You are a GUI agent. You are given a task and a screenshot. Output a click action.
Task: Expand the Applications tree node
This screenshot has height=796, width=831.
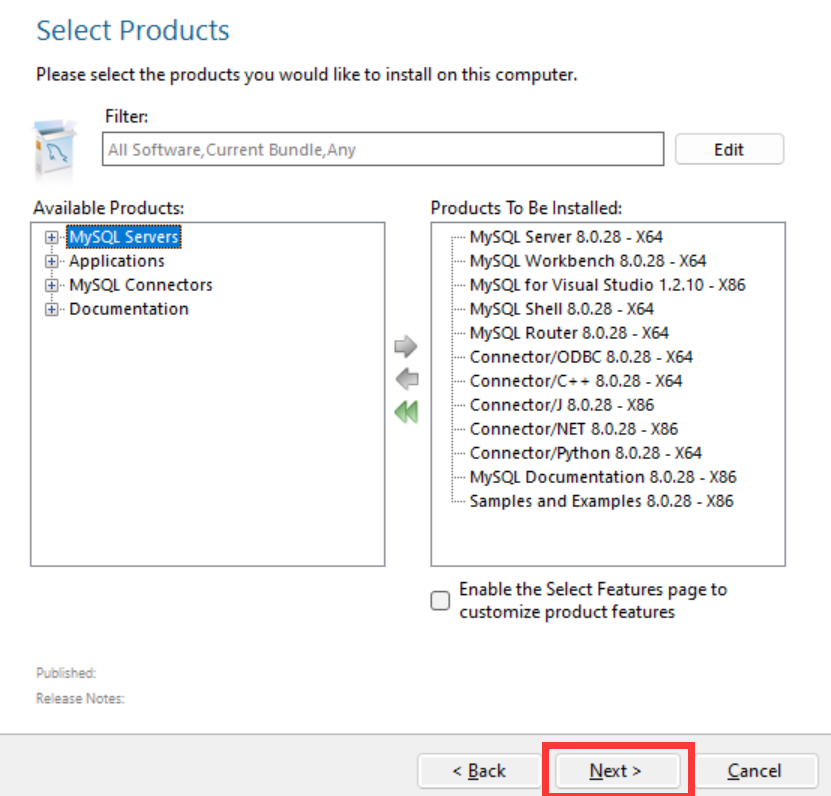tap(51, 261)
